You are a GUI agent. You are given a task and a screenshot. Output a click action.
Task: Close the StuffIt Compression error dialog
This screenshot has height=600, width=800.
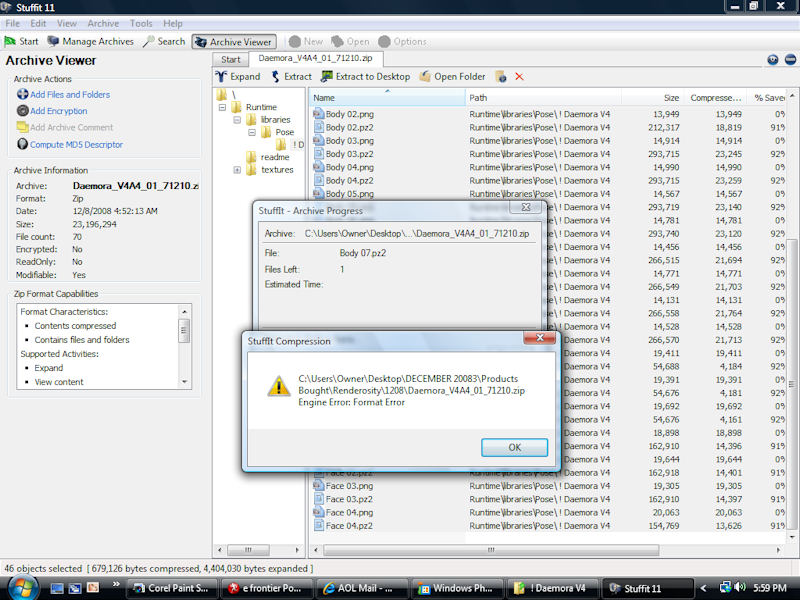[x=539, y=337]
